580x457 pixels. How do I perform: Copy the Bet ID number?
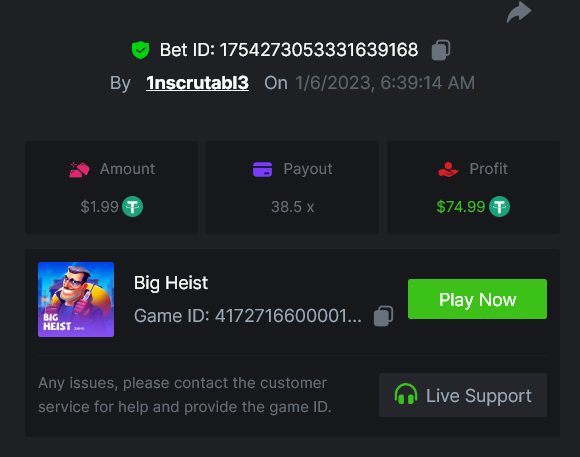coord(441,50)
